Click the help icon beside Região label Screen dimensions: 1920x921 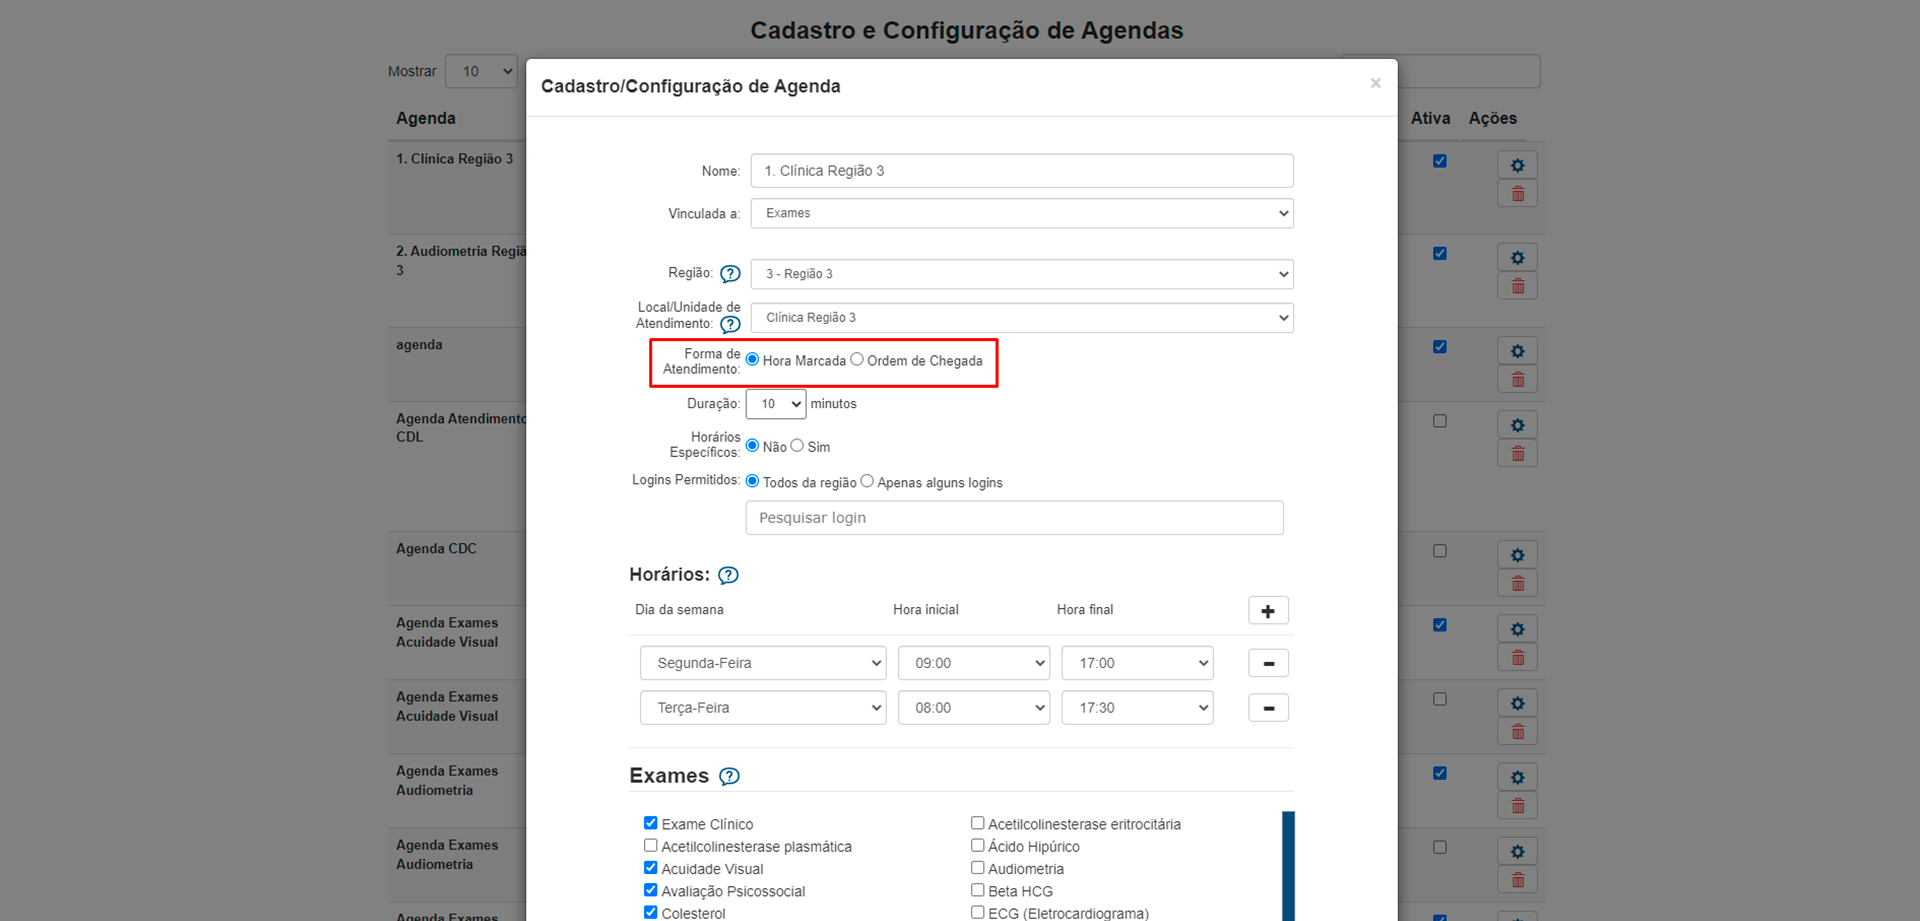730,274
